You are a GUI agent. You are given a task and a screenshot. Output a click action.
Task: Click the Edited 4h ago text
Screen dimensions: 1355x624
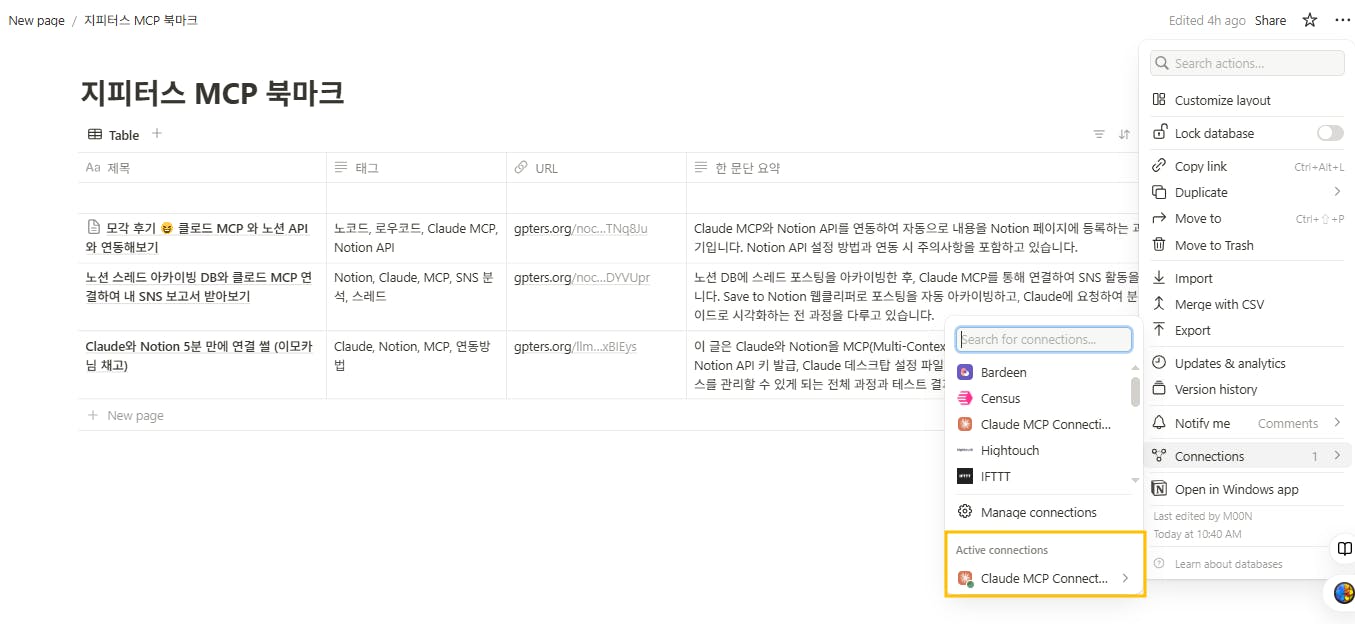(x=1207, y=20)
